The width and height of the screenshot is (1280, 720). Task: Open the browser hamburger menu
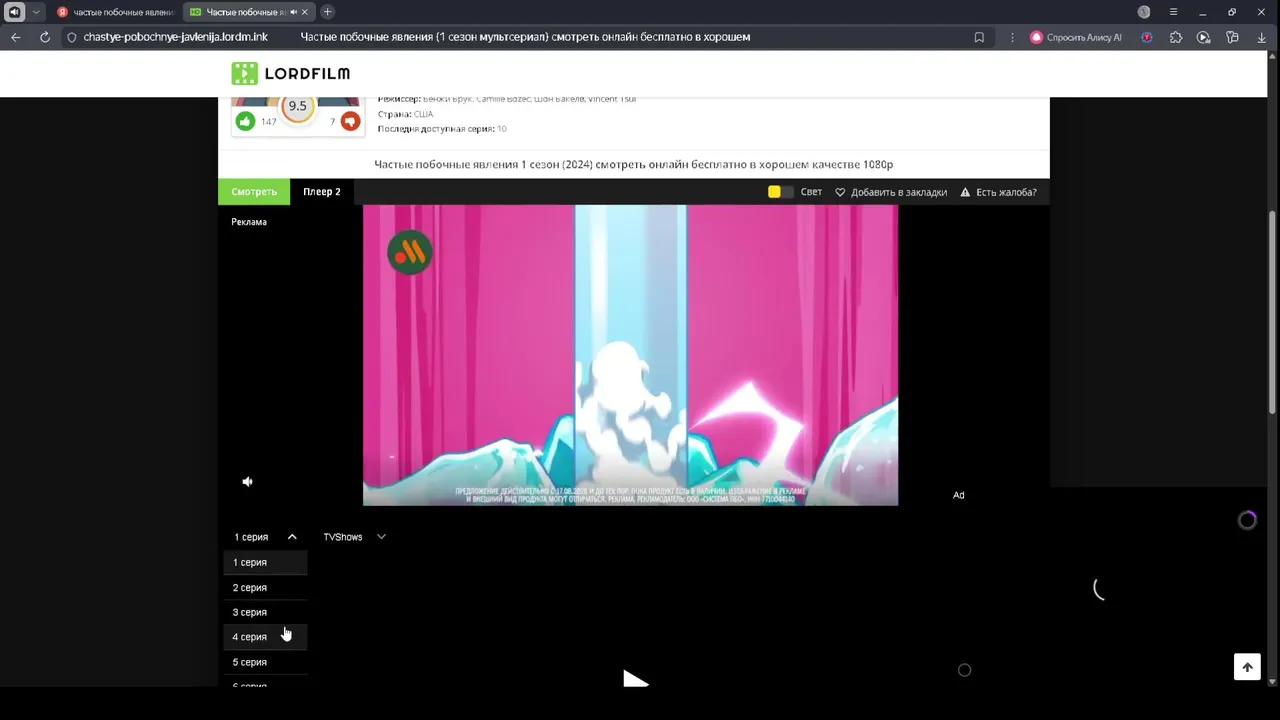[1174, 12]
